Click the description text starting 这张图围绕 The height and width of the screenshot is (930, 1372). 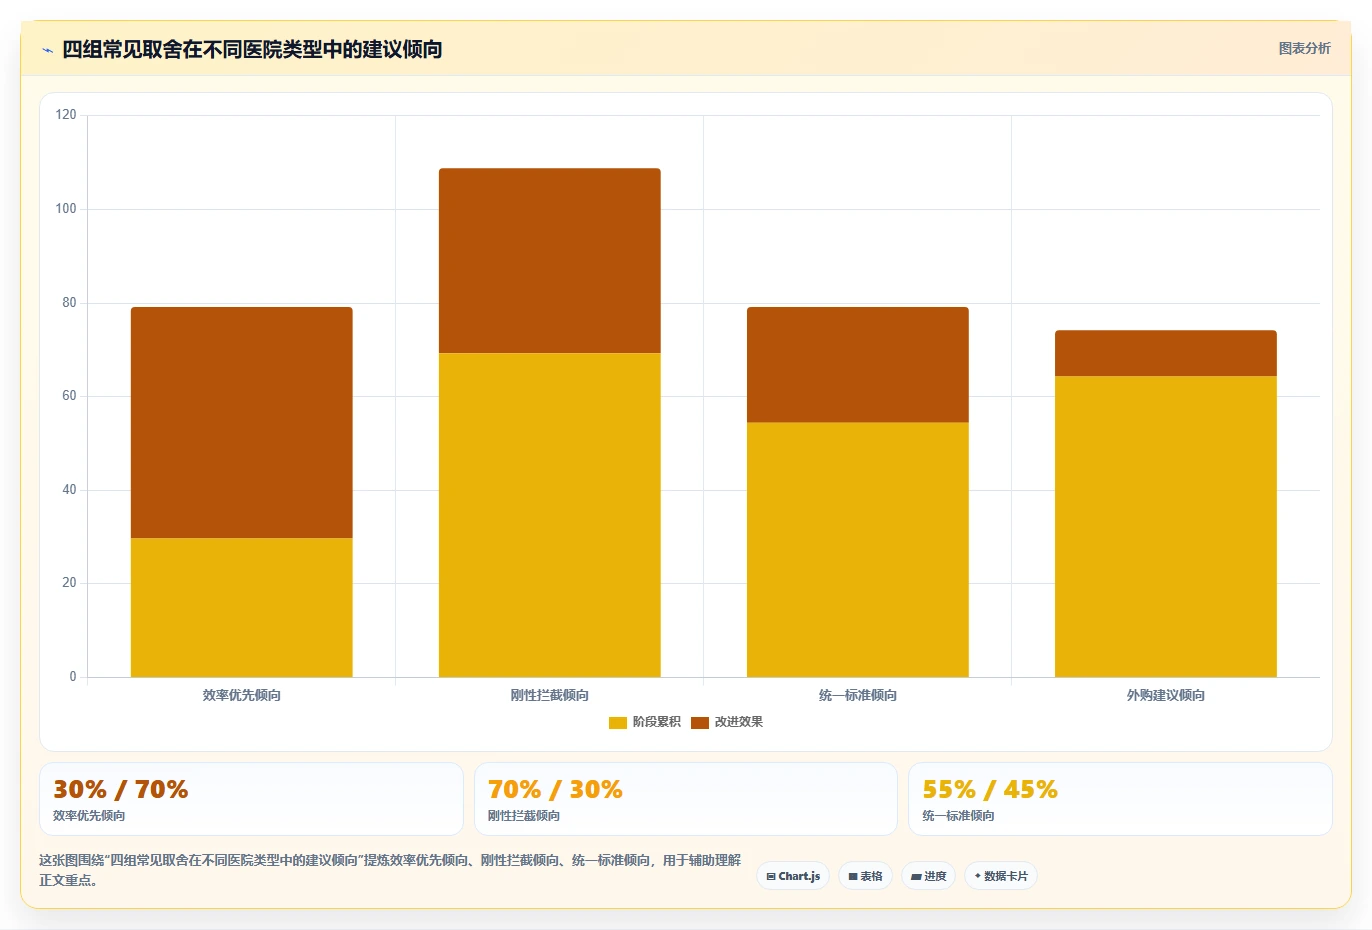[390, 870]
